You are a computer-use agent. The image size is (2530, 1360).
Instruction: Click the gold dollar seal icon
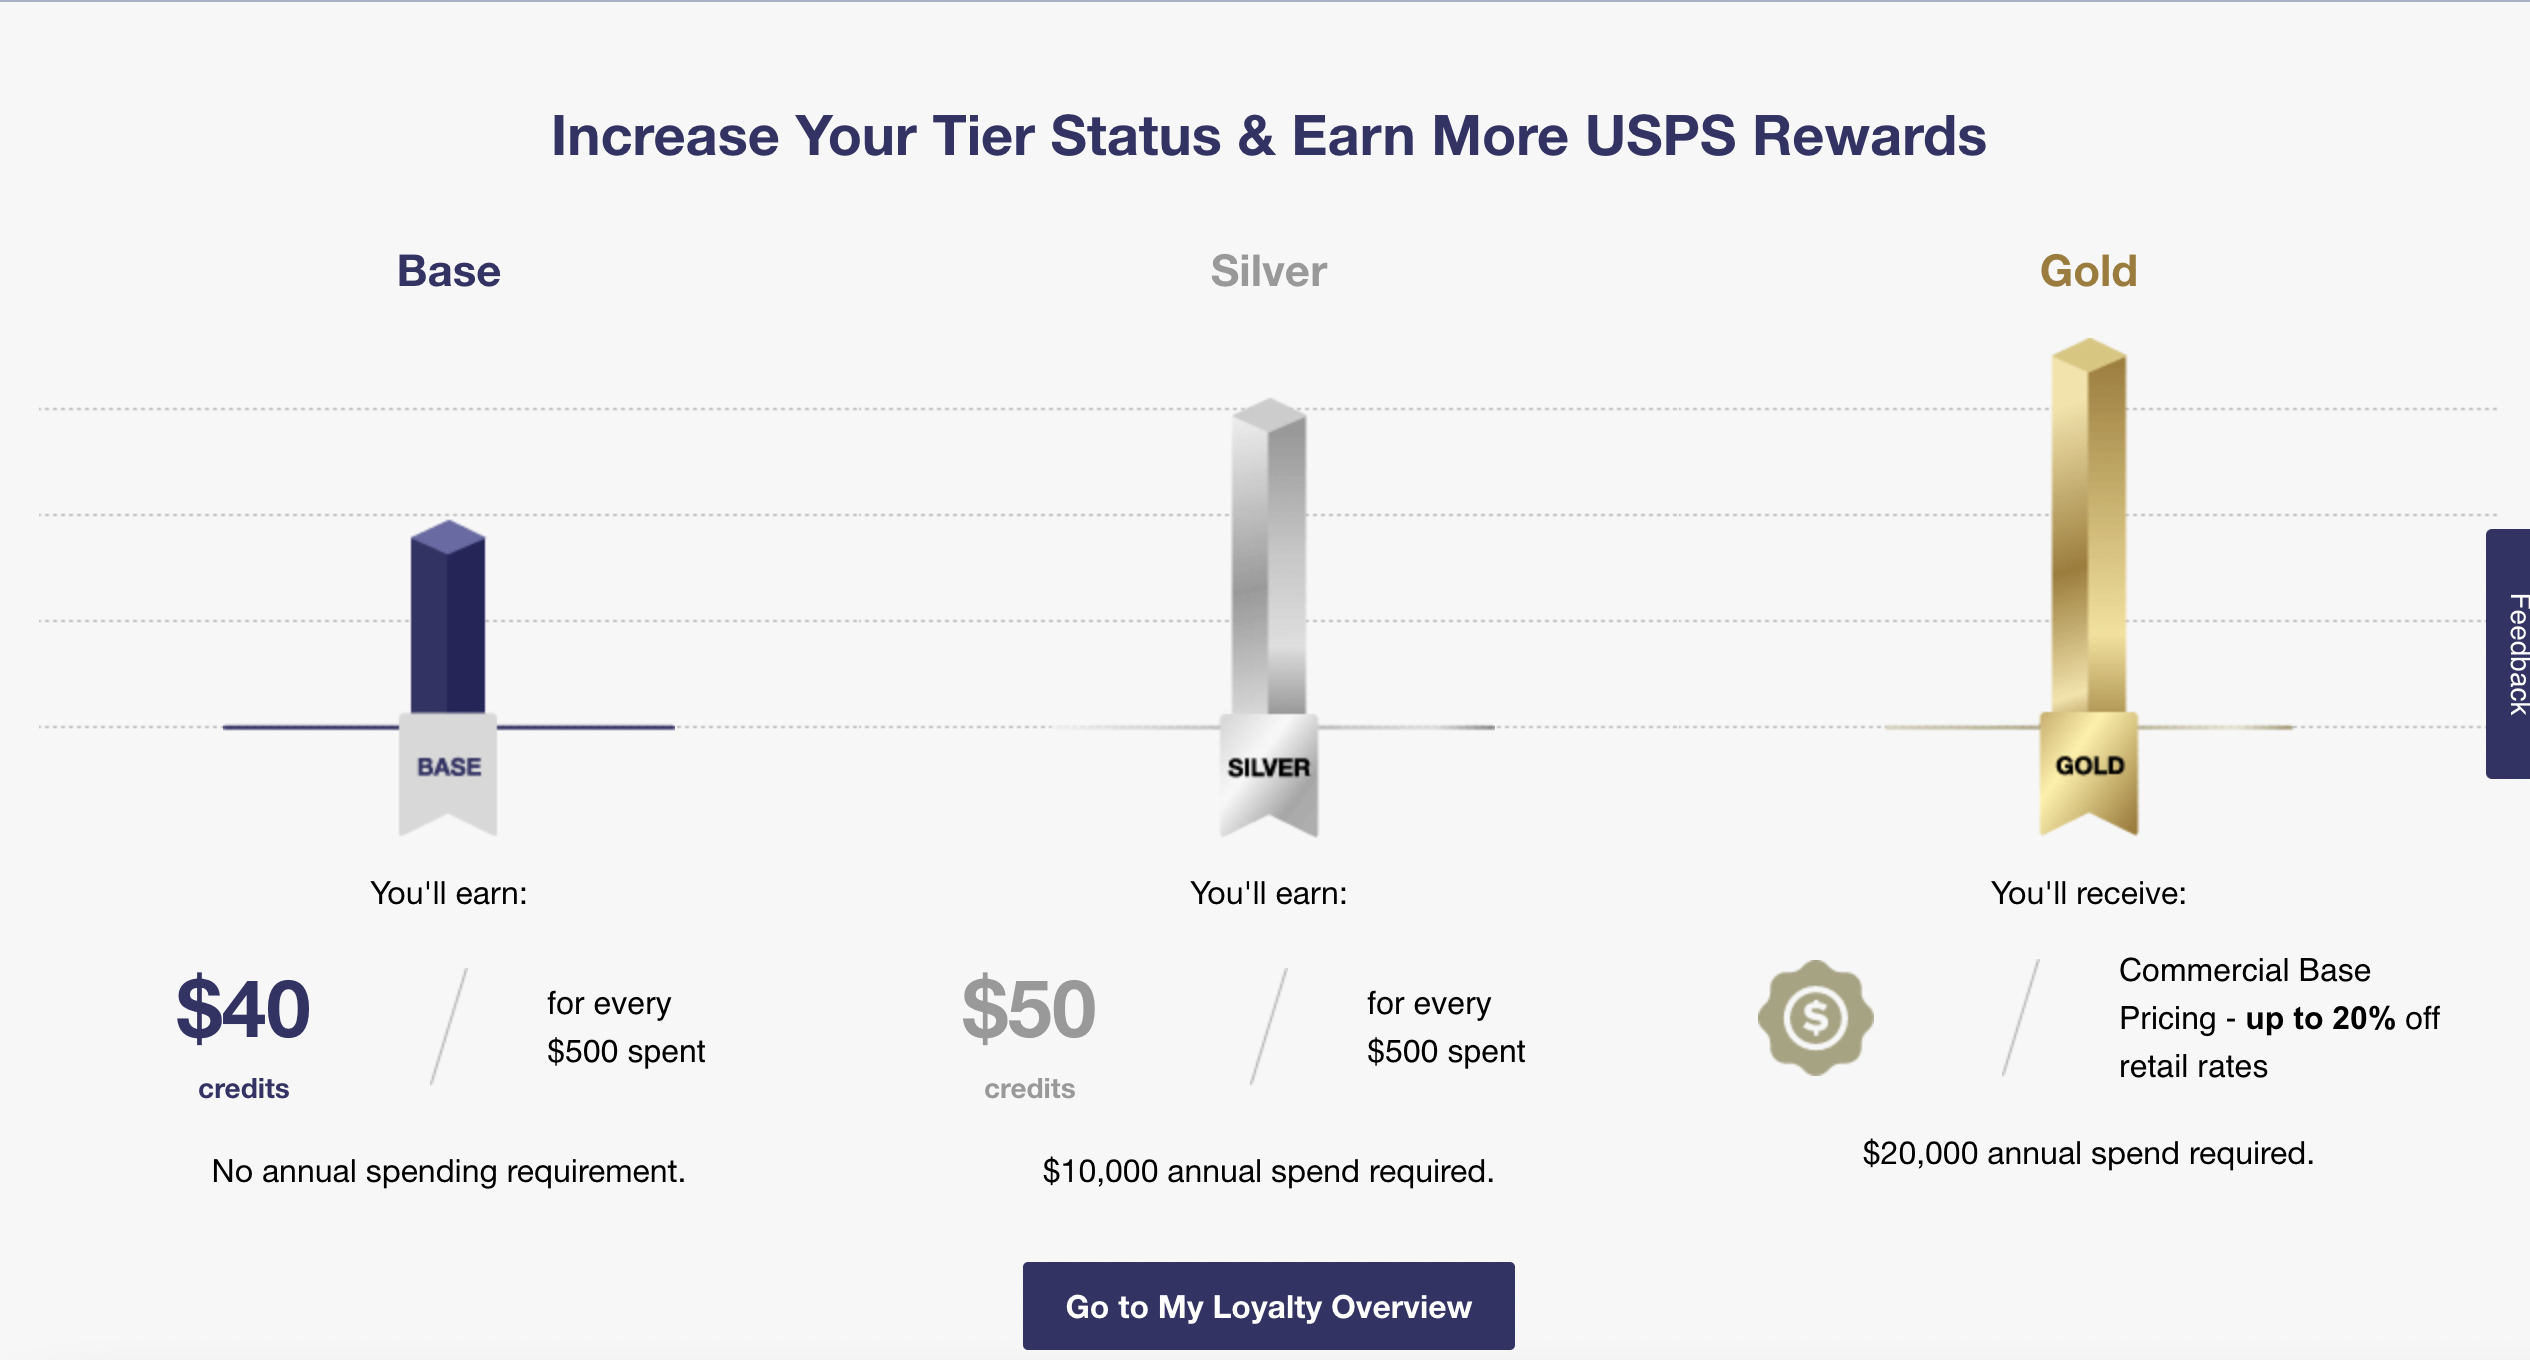[x=1815, y=1018]
